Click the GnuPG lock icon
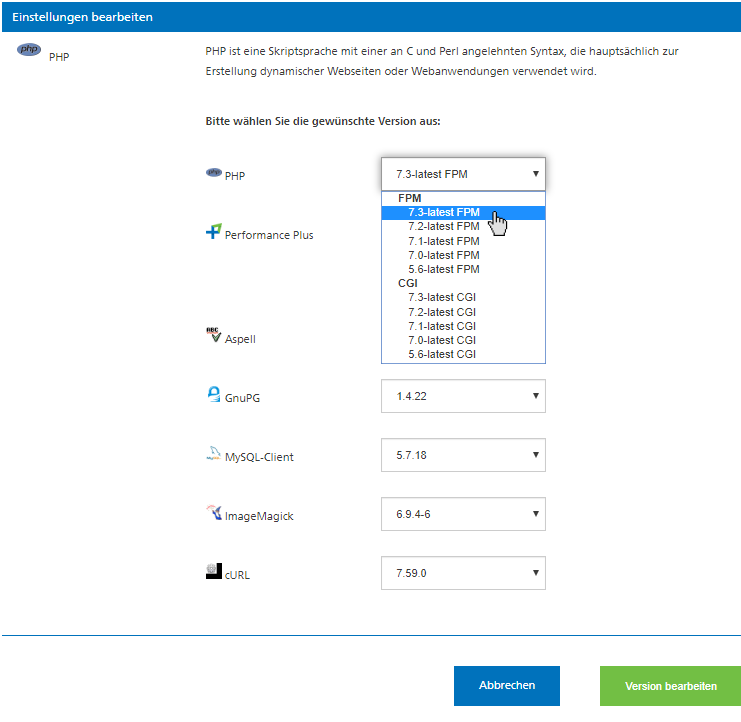741x722 pixels. (213, 395)
